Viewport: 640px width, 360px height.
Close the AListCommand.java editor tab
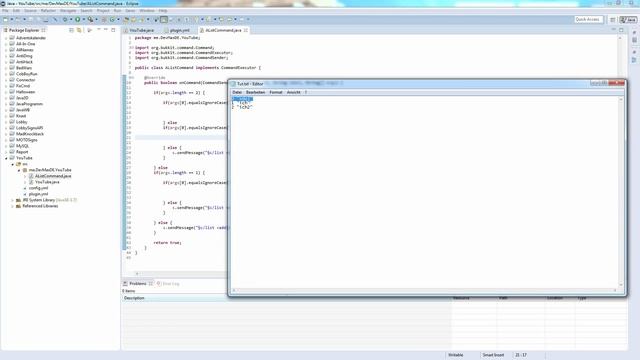pos(246,30)
